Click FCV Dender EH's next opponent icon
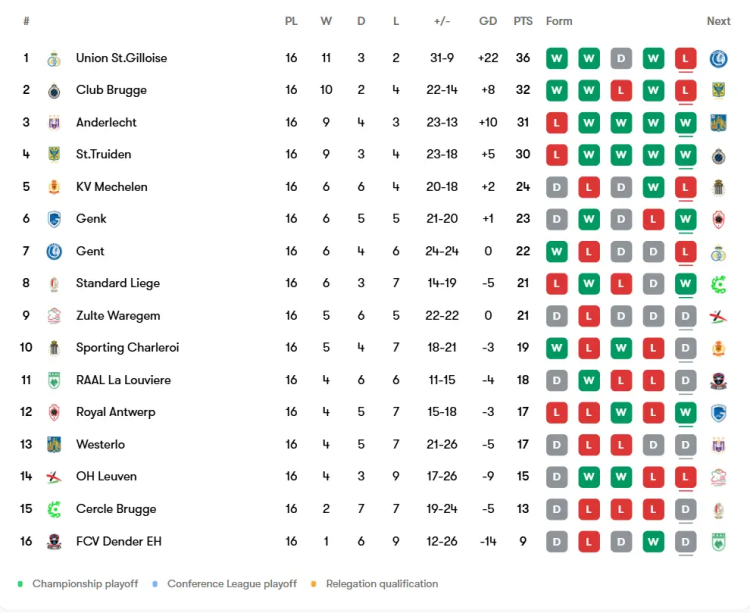The height and width of the screenshot is (613, 750). pyautogui.click(x=718, y=541)
